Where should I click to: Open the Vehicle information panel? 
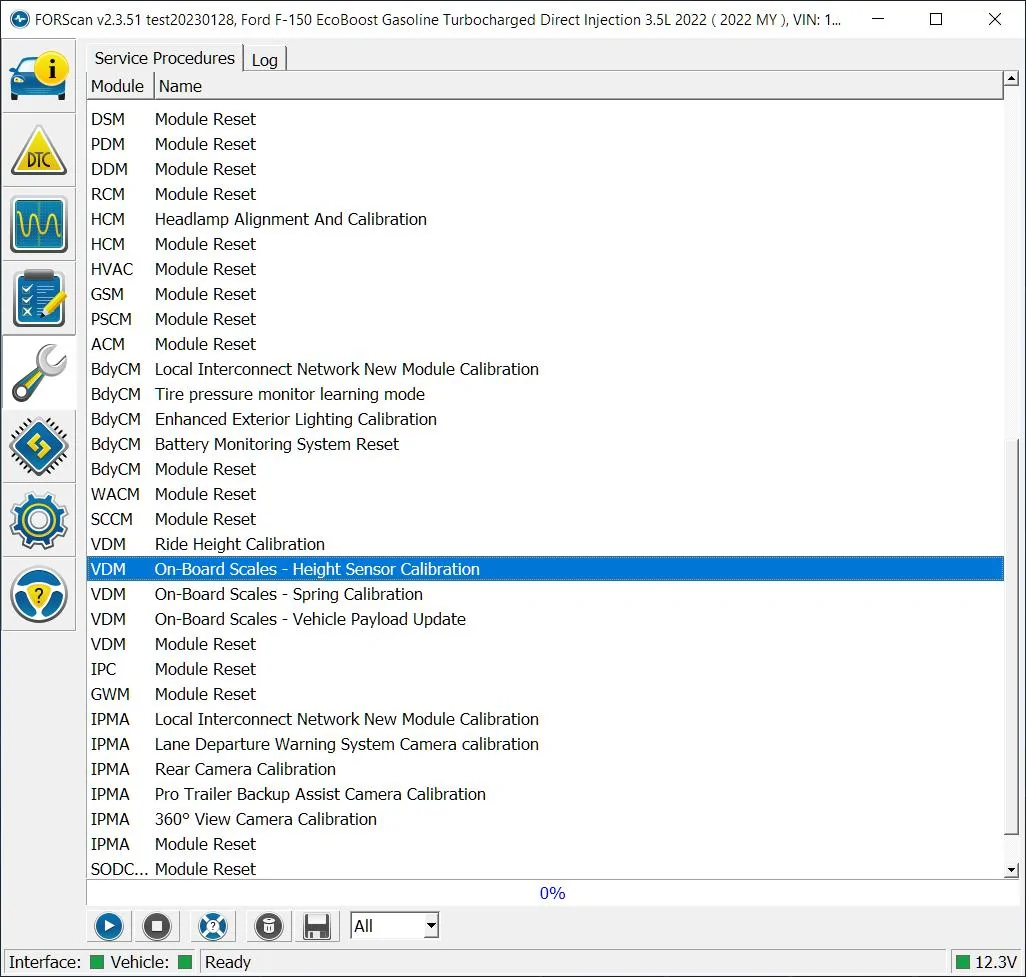[39, 74]
